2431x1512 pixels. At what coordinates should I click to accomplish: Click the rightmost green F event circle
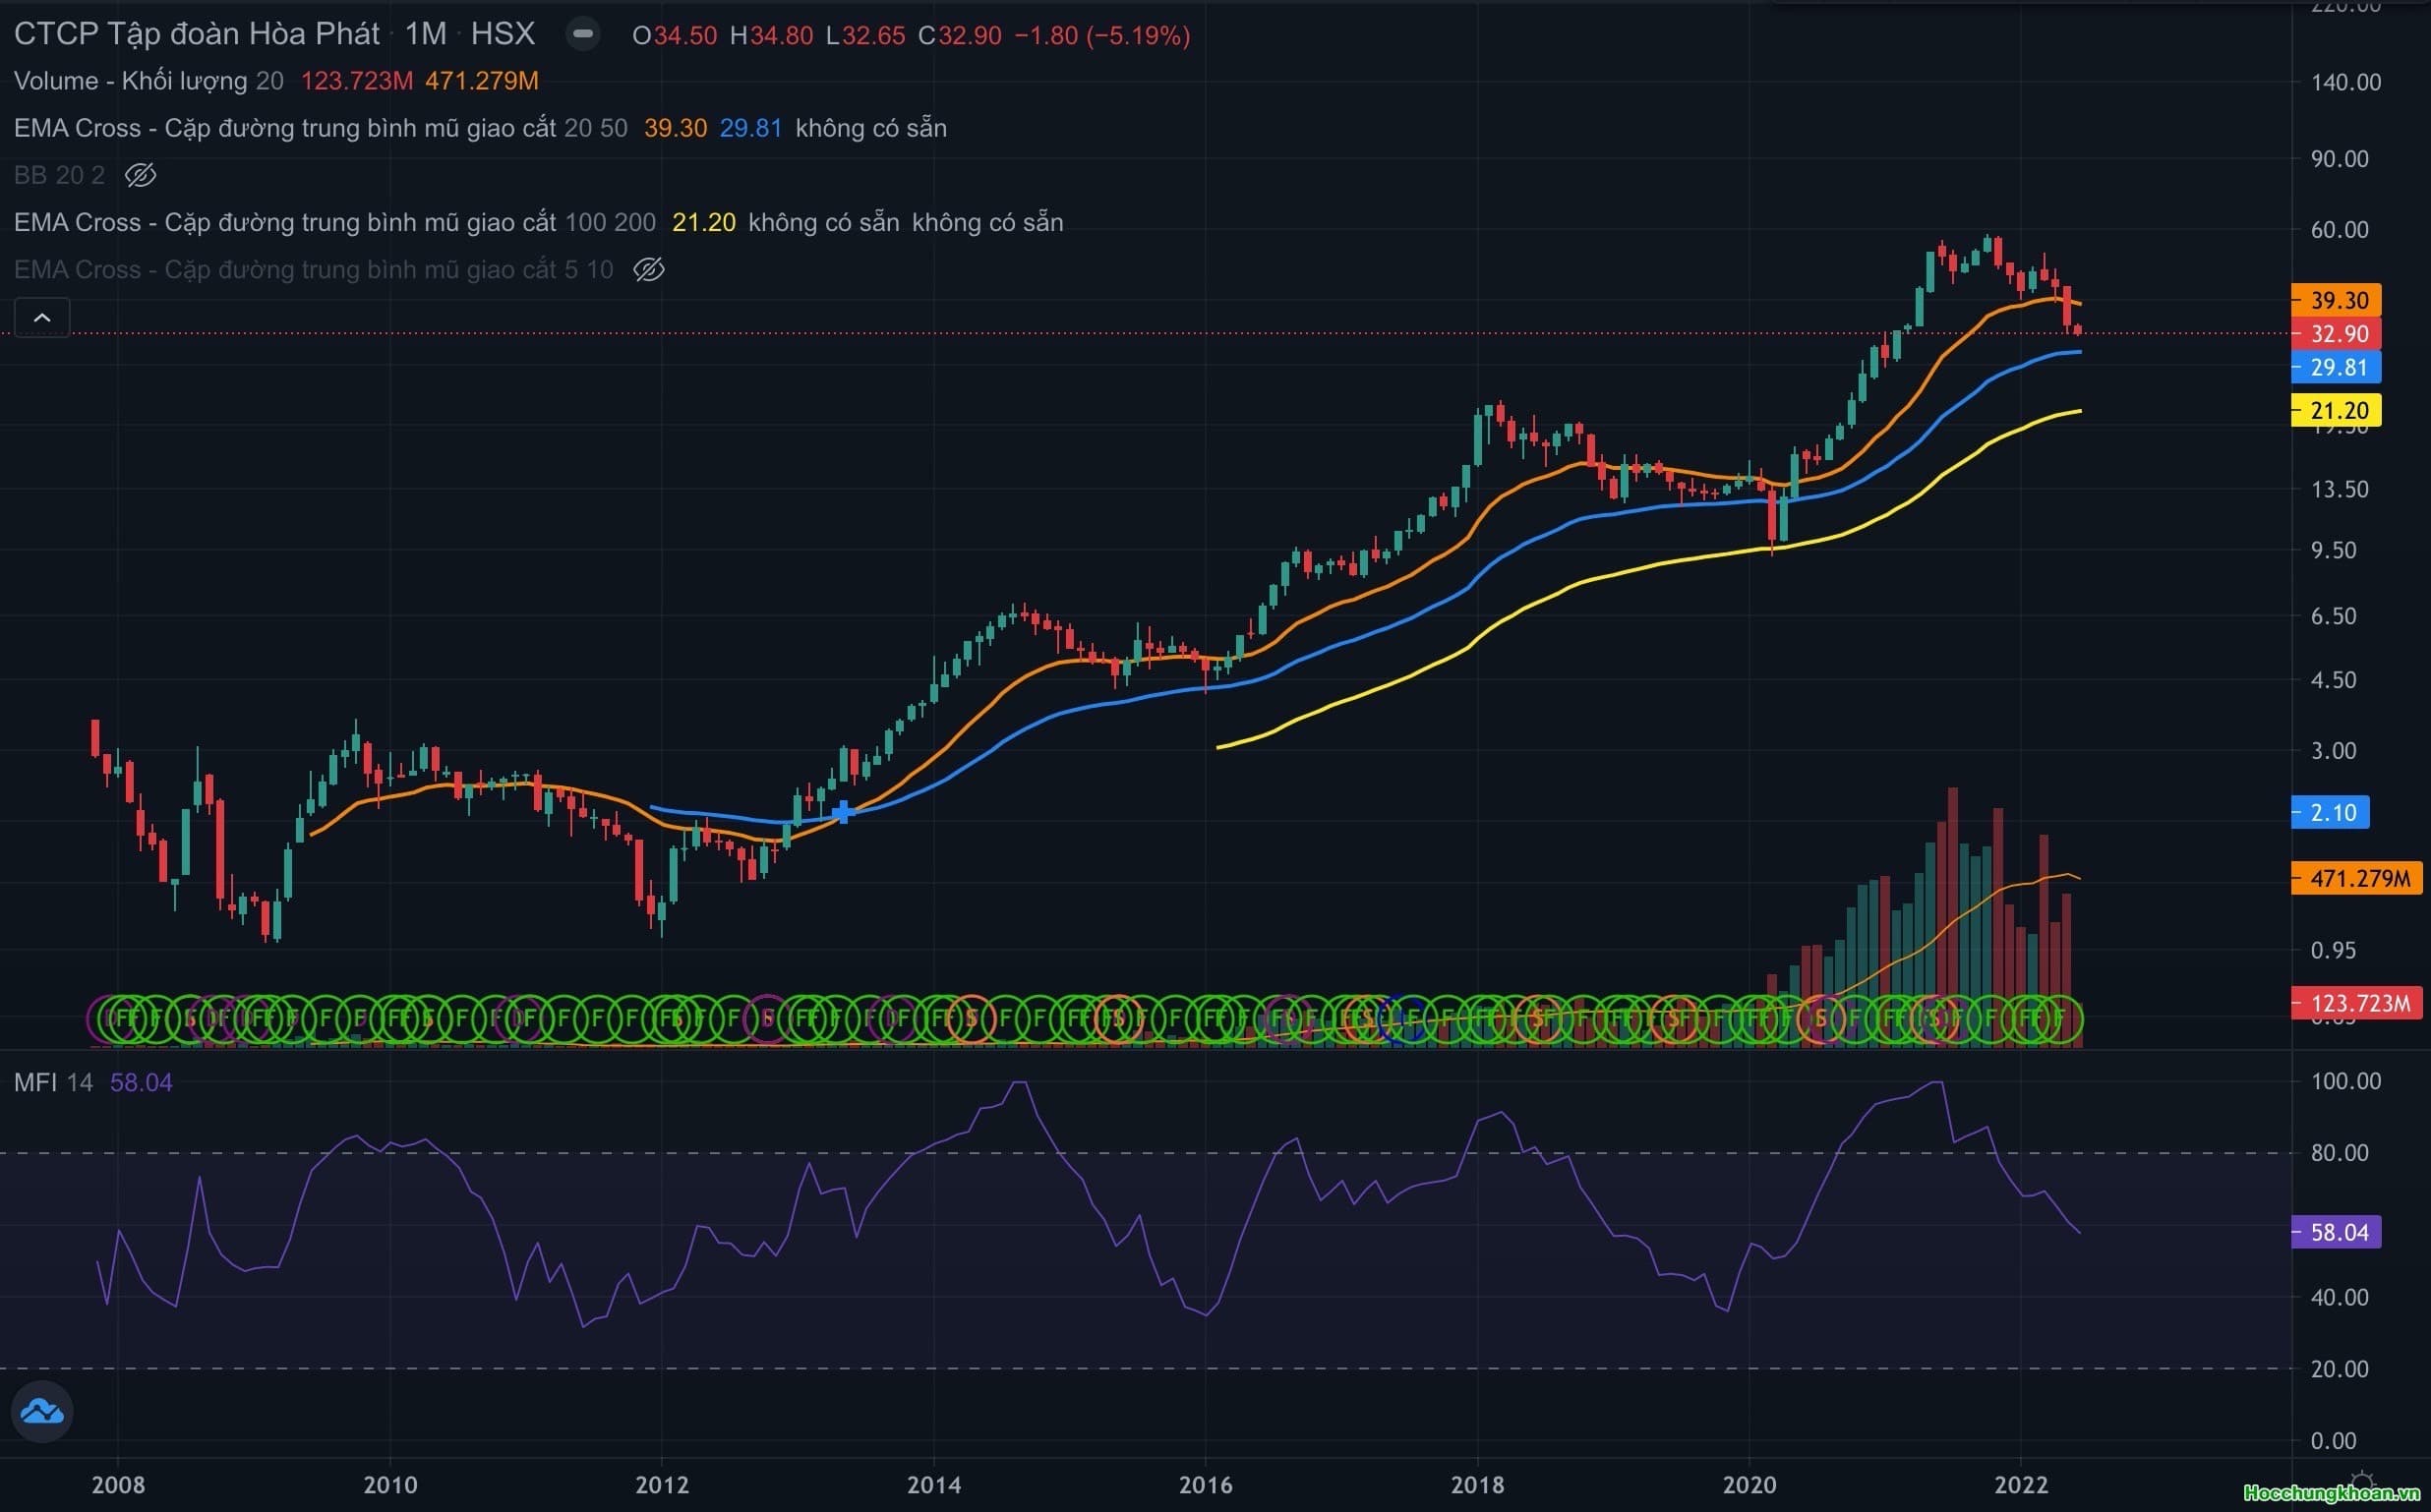pos(2059,1020)
